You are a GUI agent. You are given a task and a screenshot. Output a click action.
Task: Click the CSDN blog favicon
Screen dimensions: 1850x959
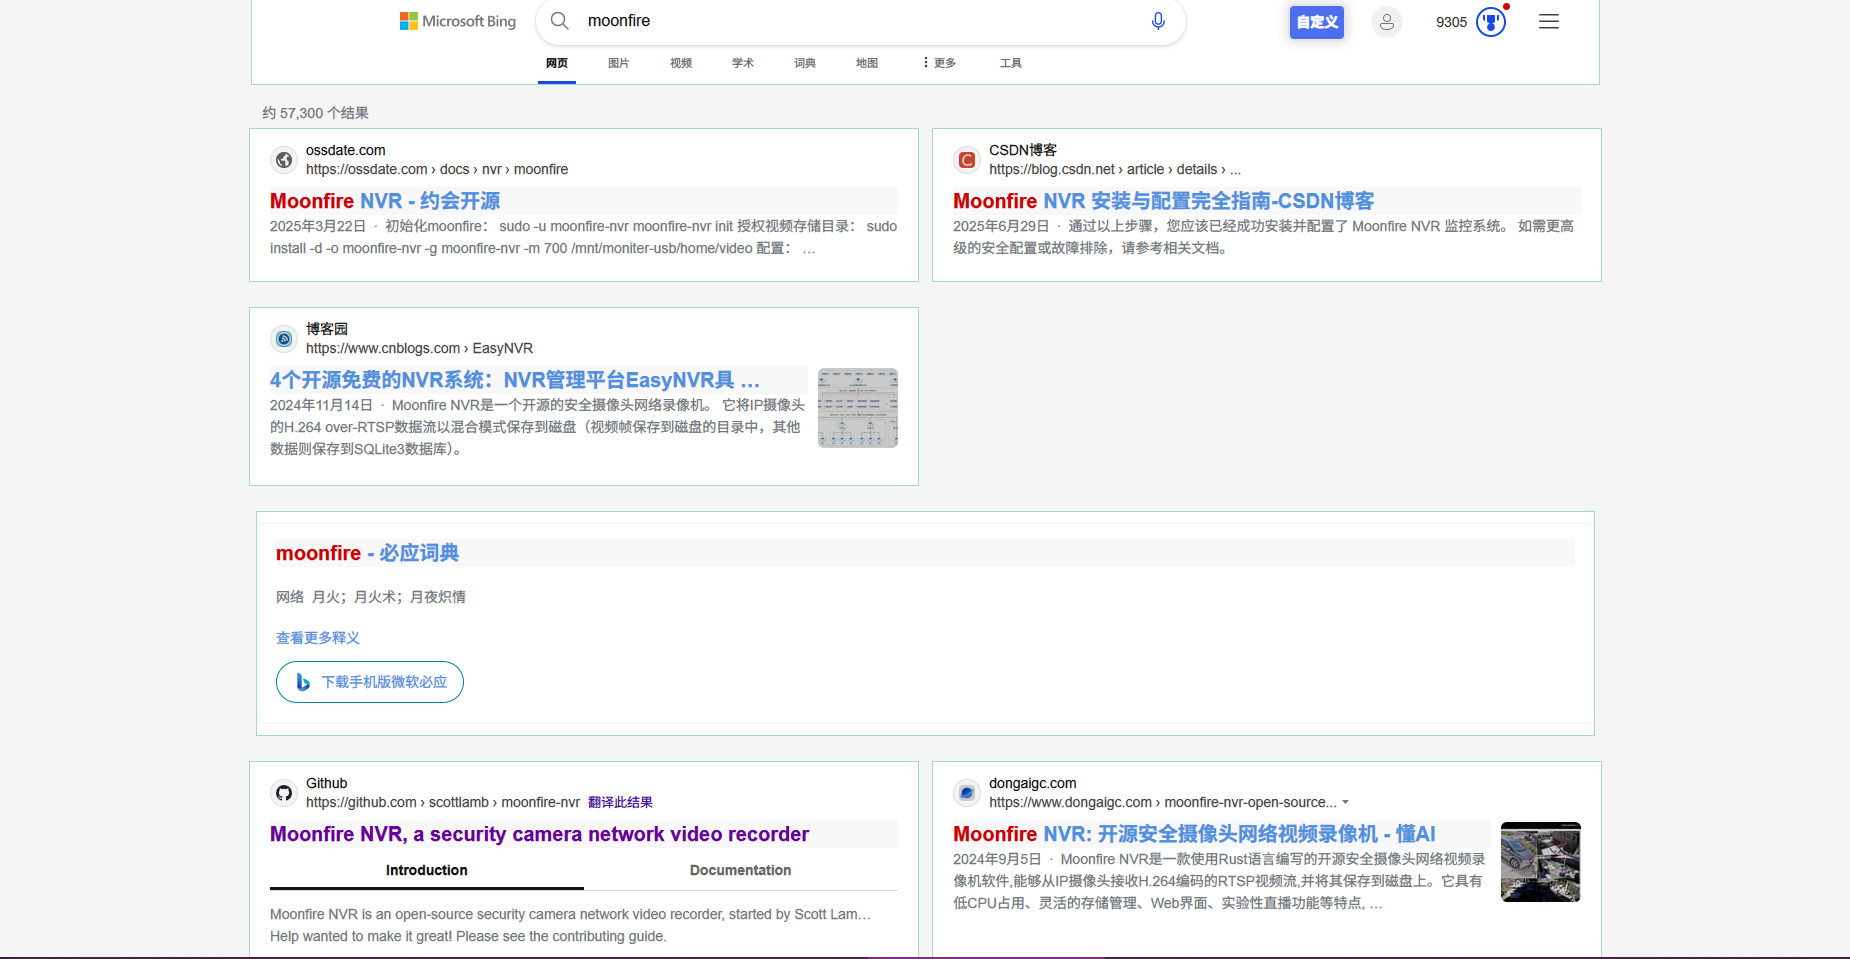pyautogui.click(x=967, y=160)
